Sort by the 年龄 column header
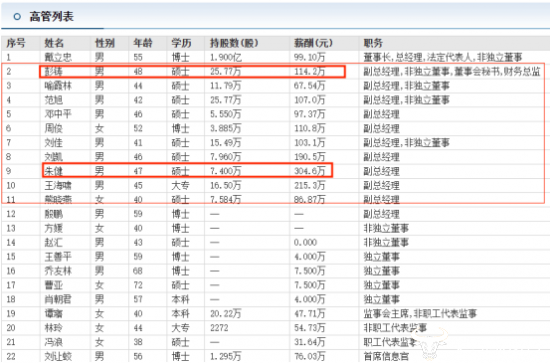Image resolution: width=550 pixels, height=363 pixels. (x=143, y=43)
